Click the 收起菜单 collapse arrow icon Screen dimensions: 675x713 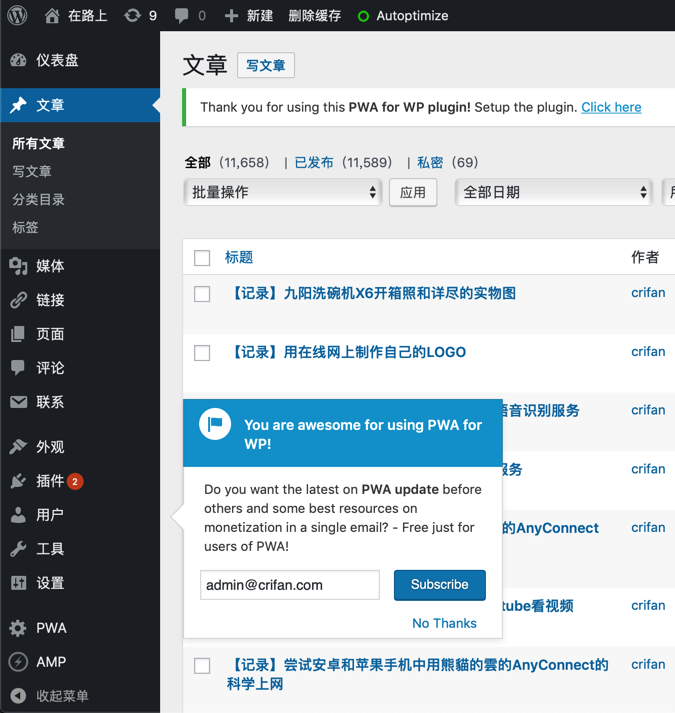(18, 696)
